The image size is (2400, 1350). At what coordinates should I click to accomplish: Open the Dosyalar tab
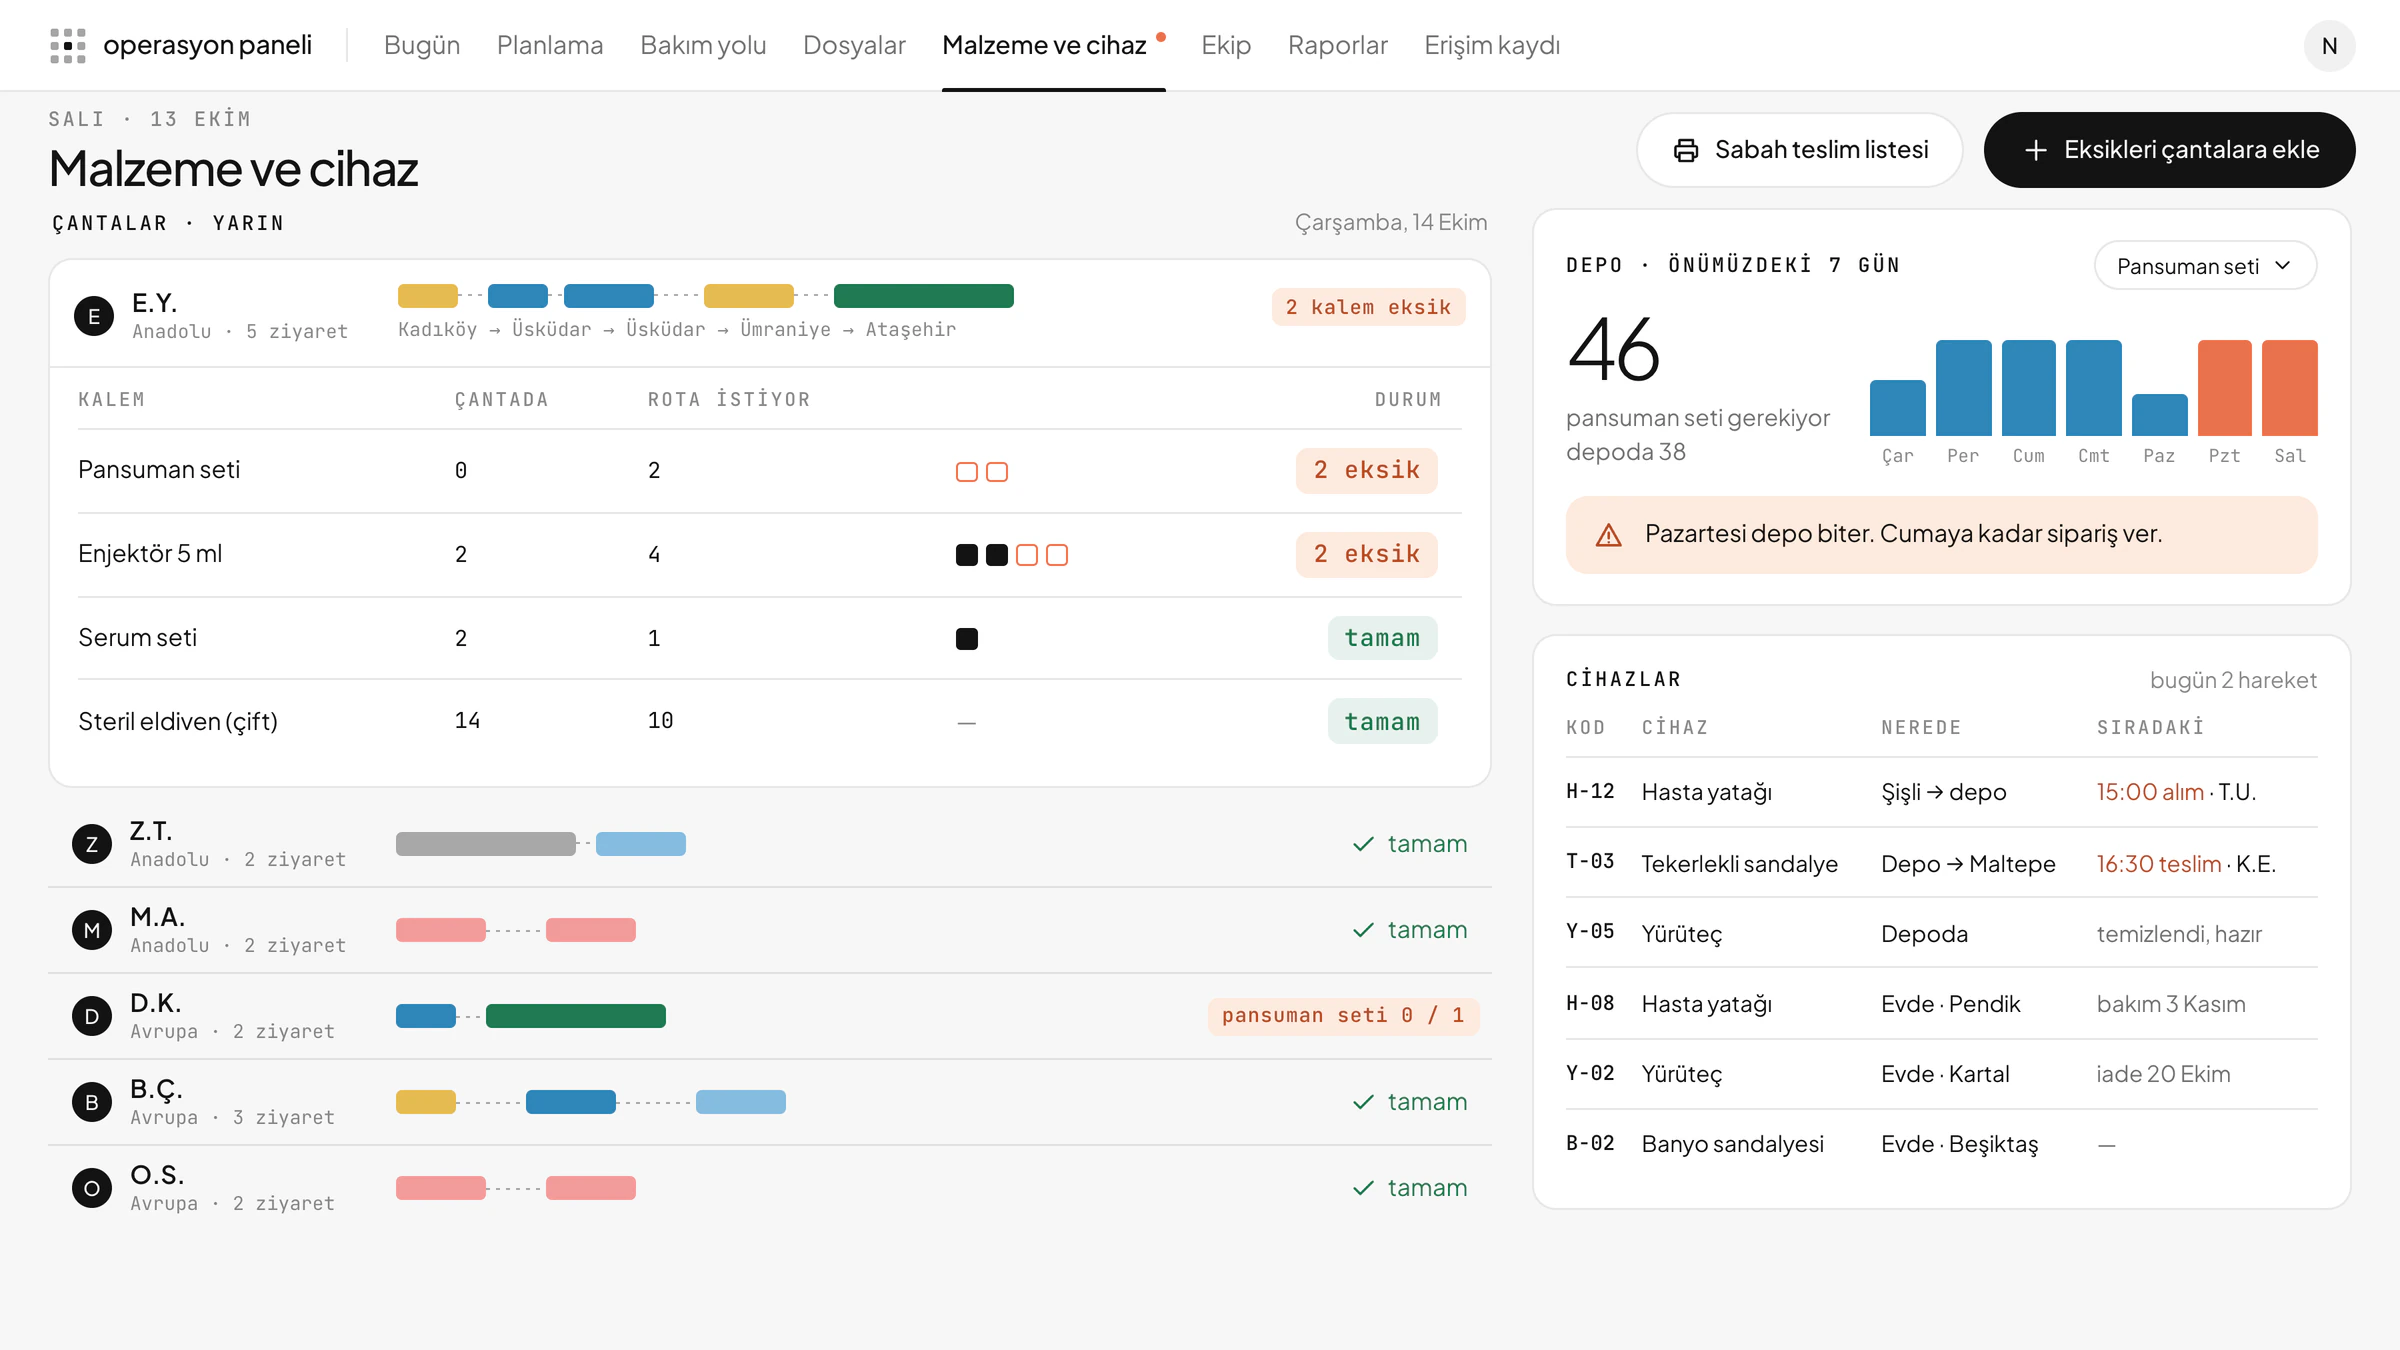click(x=854, y=45)
